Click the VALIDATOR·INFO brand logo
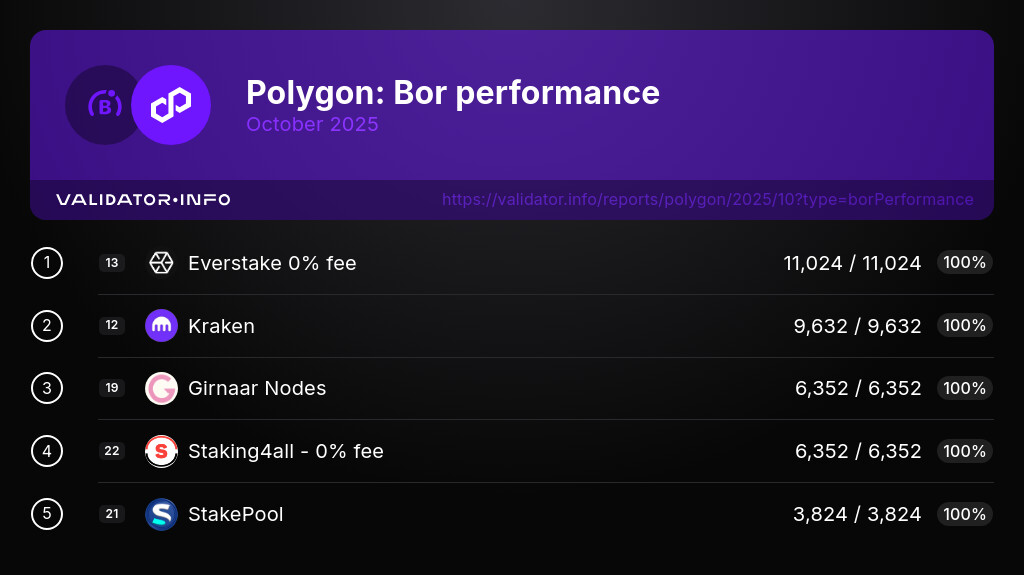The image size is (1024, 575). tap(143, 200)
